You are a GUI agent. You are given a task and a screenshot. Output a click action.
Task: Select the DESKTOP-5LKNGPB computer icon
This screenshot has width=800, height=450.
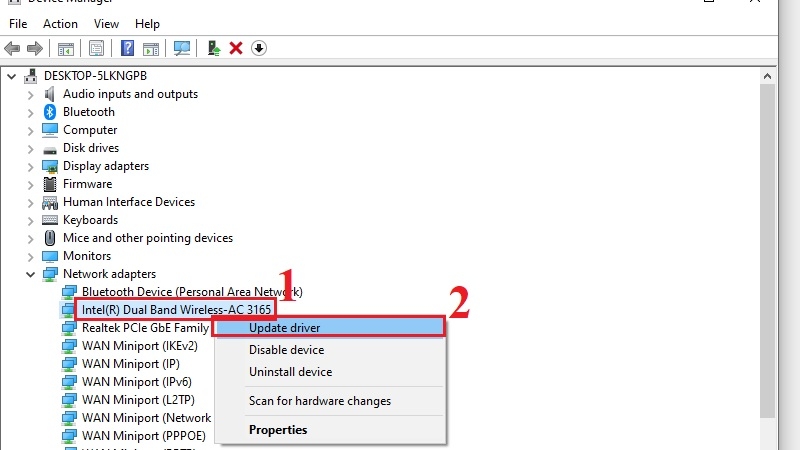(x=31, y=76)
